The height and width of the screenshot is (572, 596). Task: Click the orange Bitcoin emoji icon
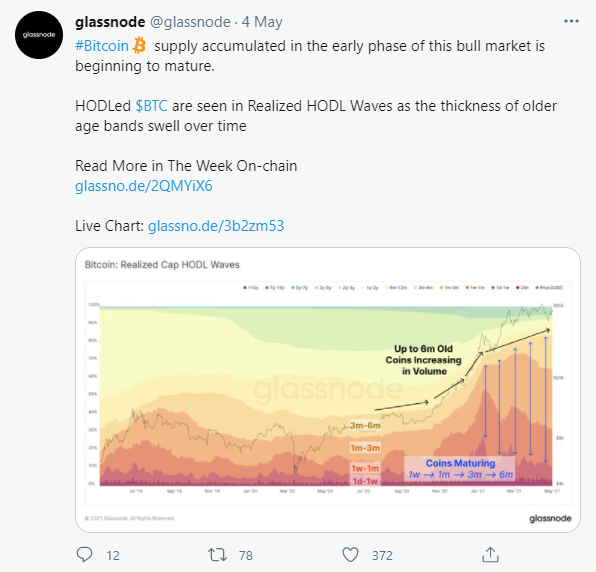pos(139,46)
